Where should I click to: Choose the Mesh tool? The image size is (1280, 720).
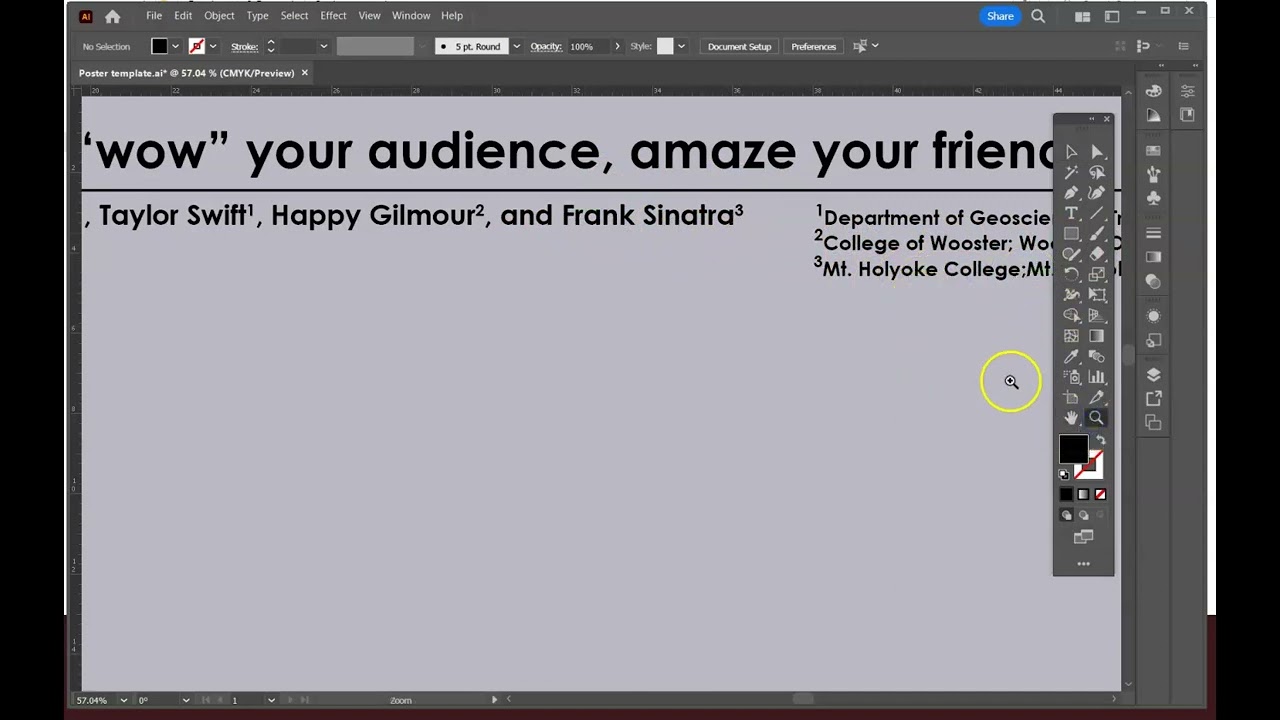click(x=1071, y=336)
